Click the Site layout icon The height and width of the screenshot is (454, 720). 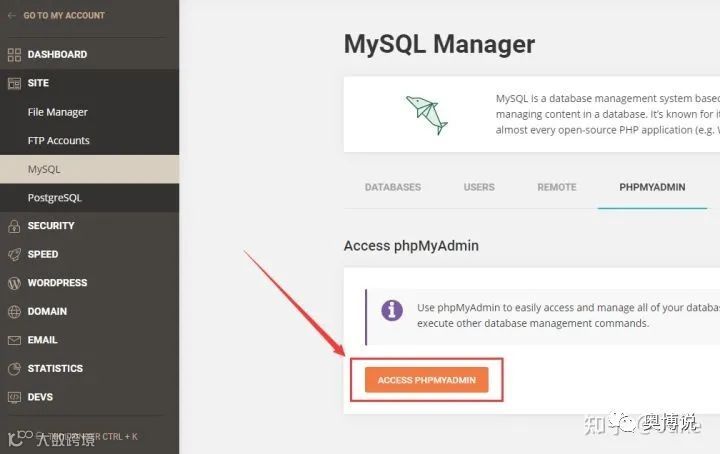click(14, 83)
